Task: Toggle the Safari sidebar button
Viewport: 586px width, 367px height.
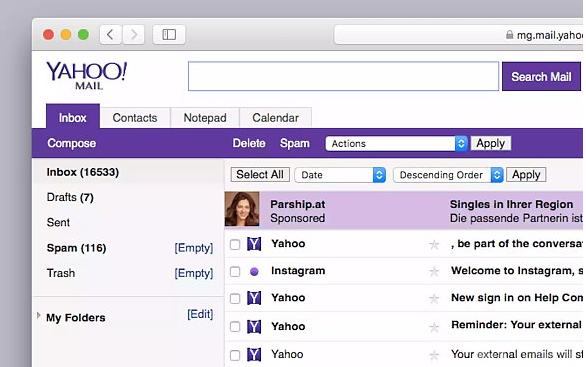Action: [169, 35]
